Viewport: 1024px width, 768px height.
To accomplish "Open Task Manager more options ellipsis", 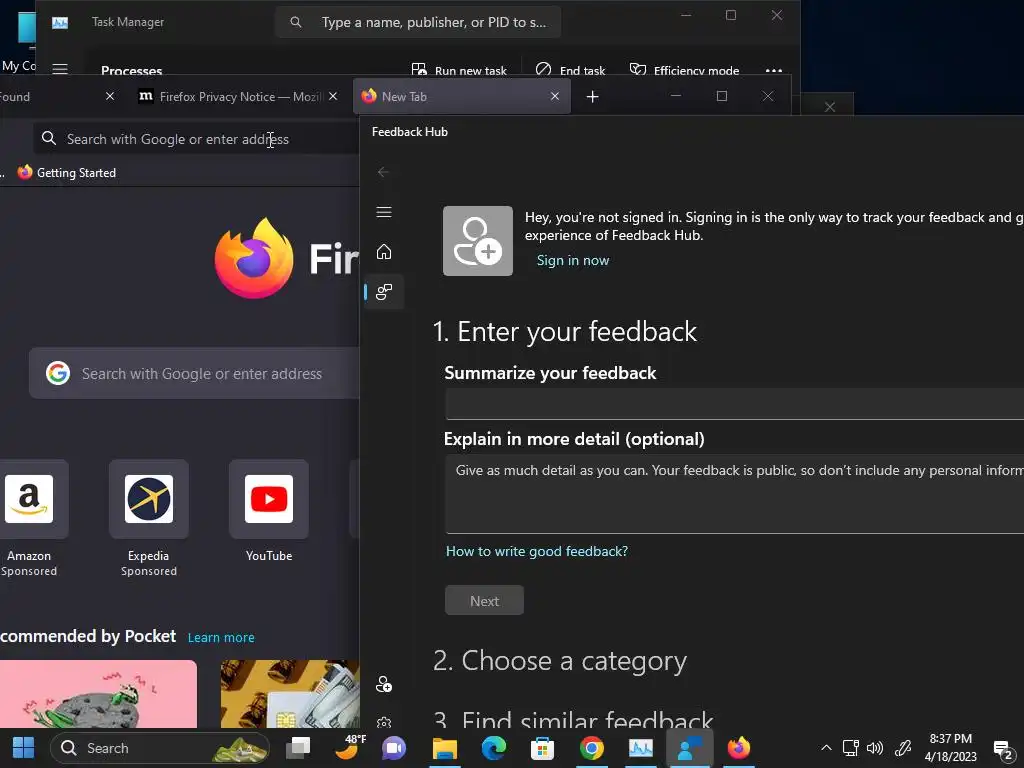I will pos(774,70).
